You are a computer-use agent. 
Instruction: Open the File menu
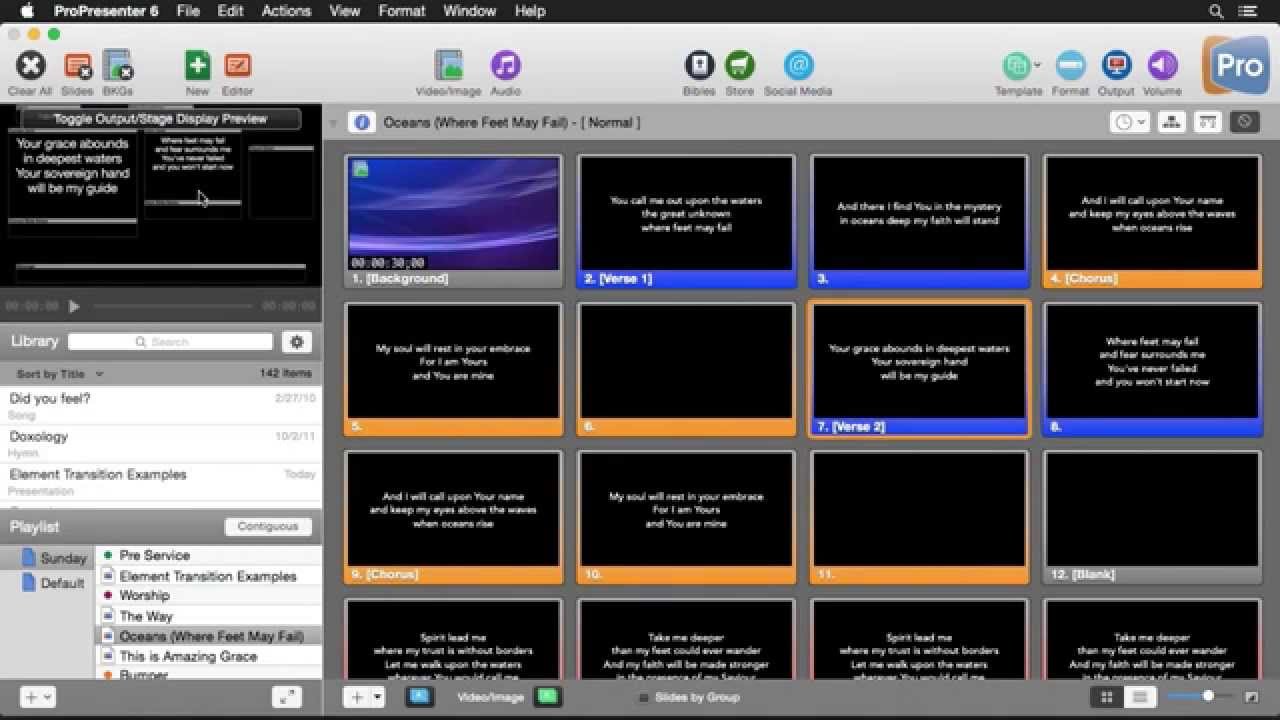pos(187,11)
